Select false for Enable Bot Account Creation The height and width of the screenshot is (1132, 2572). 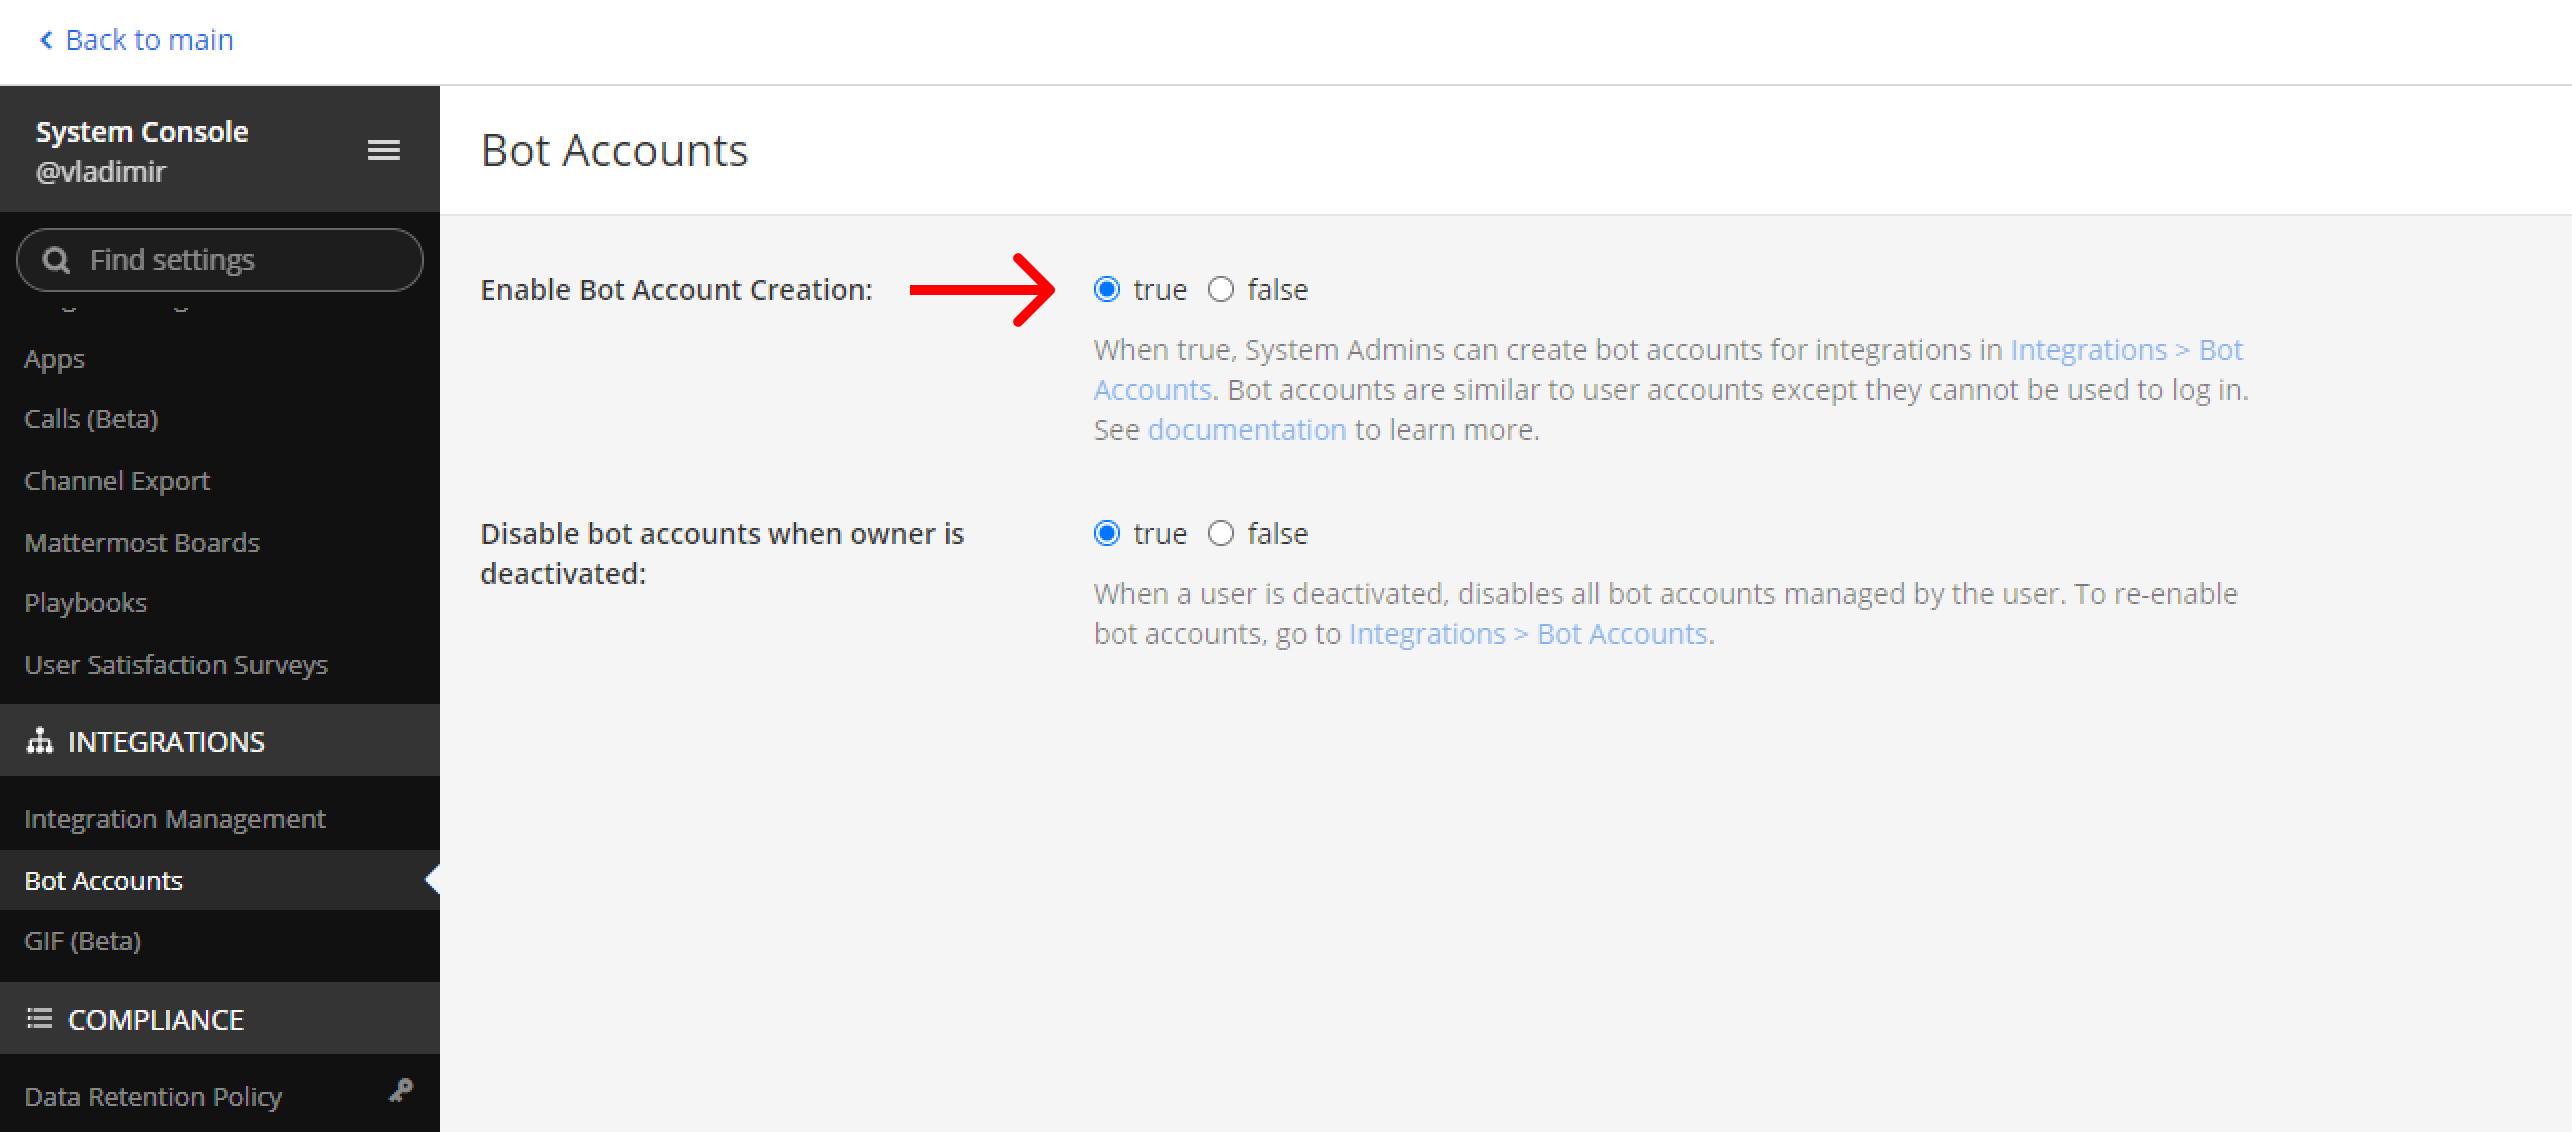click(x=1220, y=290)
